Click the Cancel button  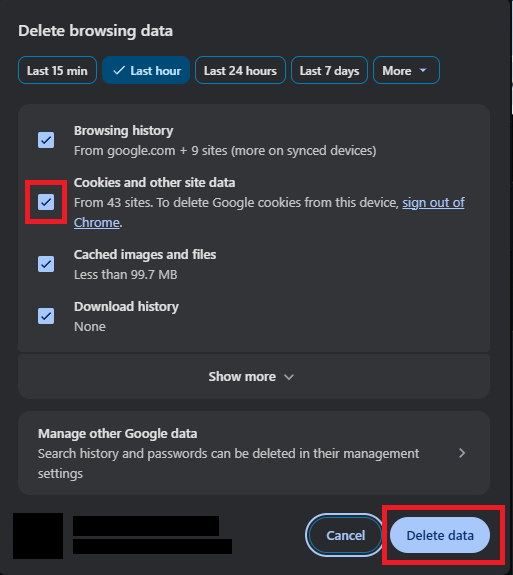345,535
